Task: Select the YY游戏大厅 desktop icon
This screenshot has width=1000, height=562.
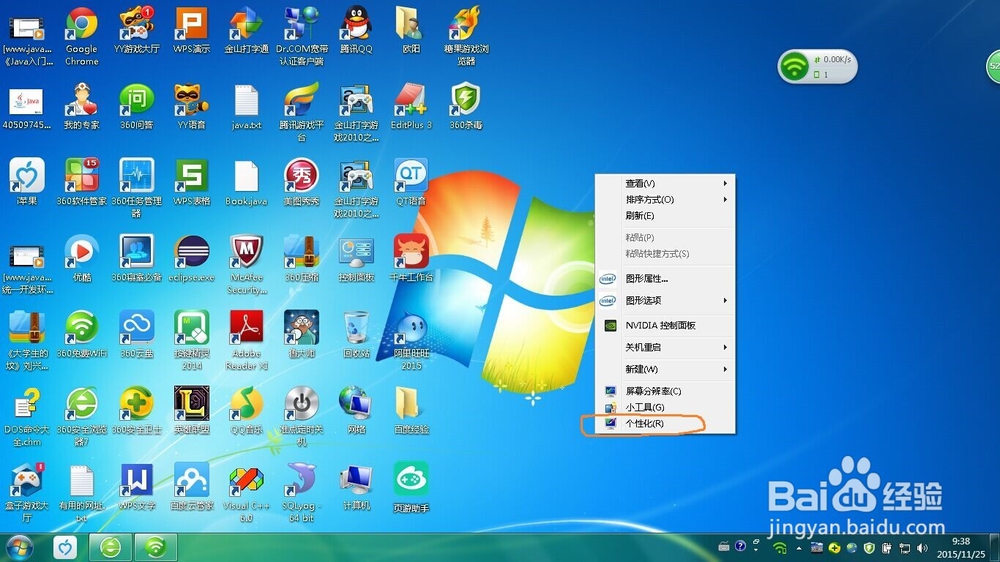Action: 136,30
